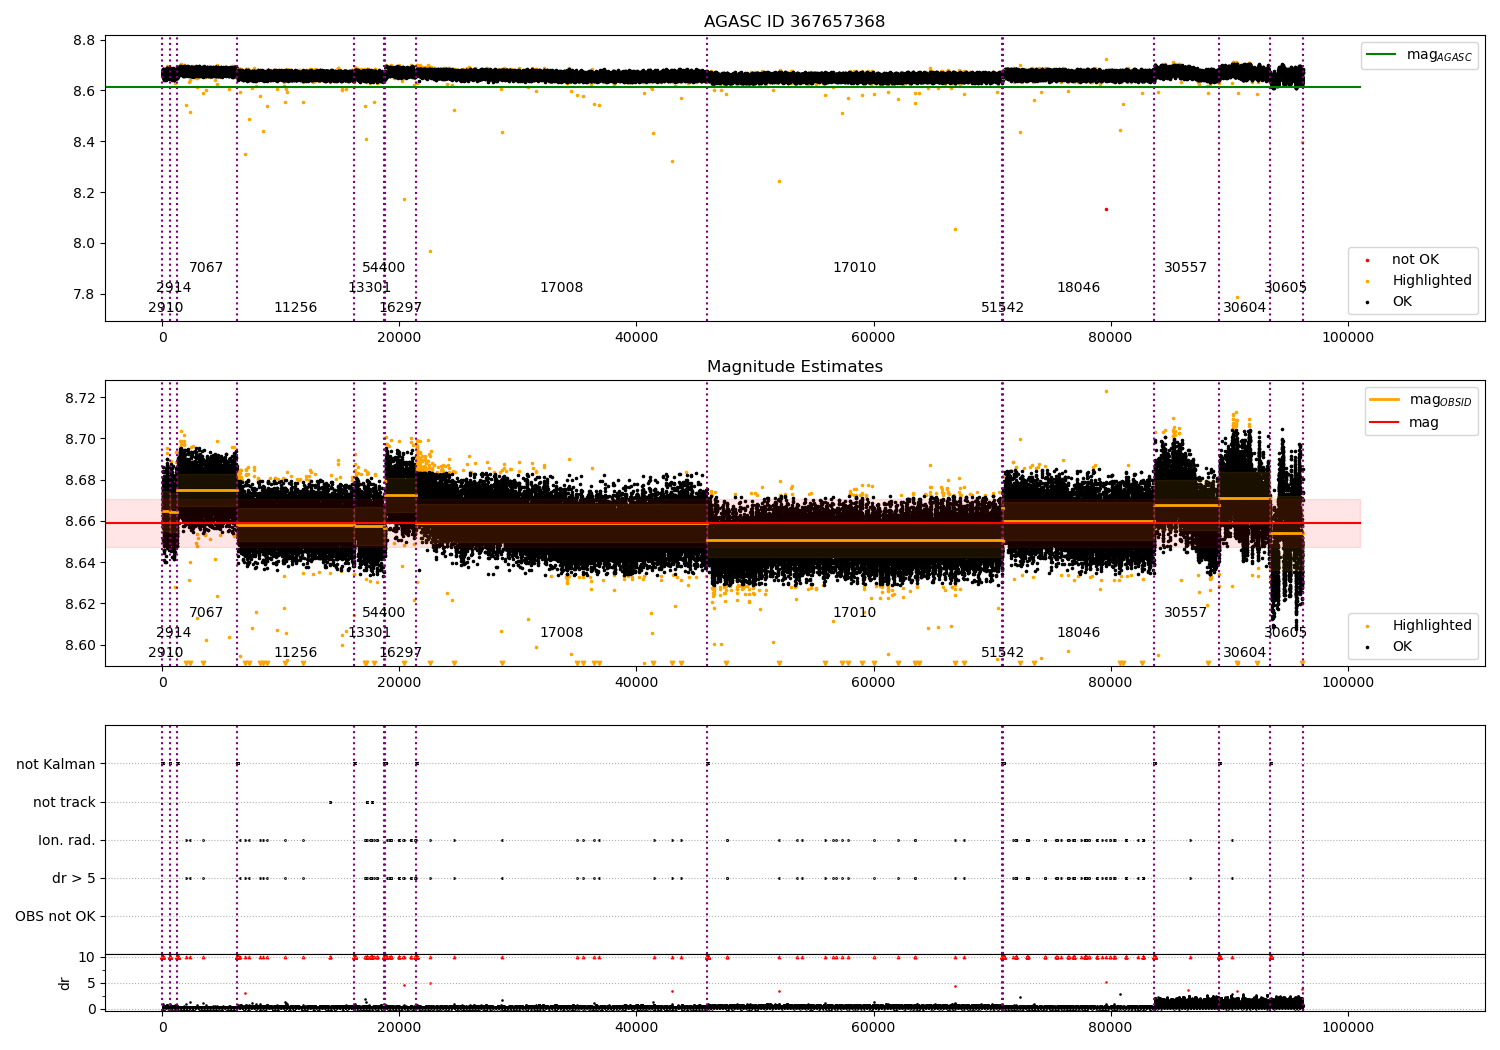Screen dimensions: 1500x1050
Task: Click obsid label 11256 in Magnitude Estimates plot
Action: pyautogui.click(x=296, y=653)
